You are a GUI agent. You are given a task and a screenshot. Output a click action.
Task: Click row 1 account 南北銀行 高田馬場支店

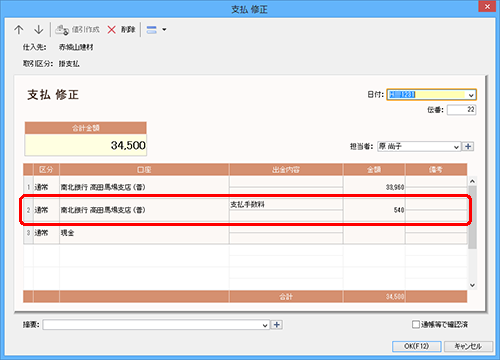tap(144, 187)
